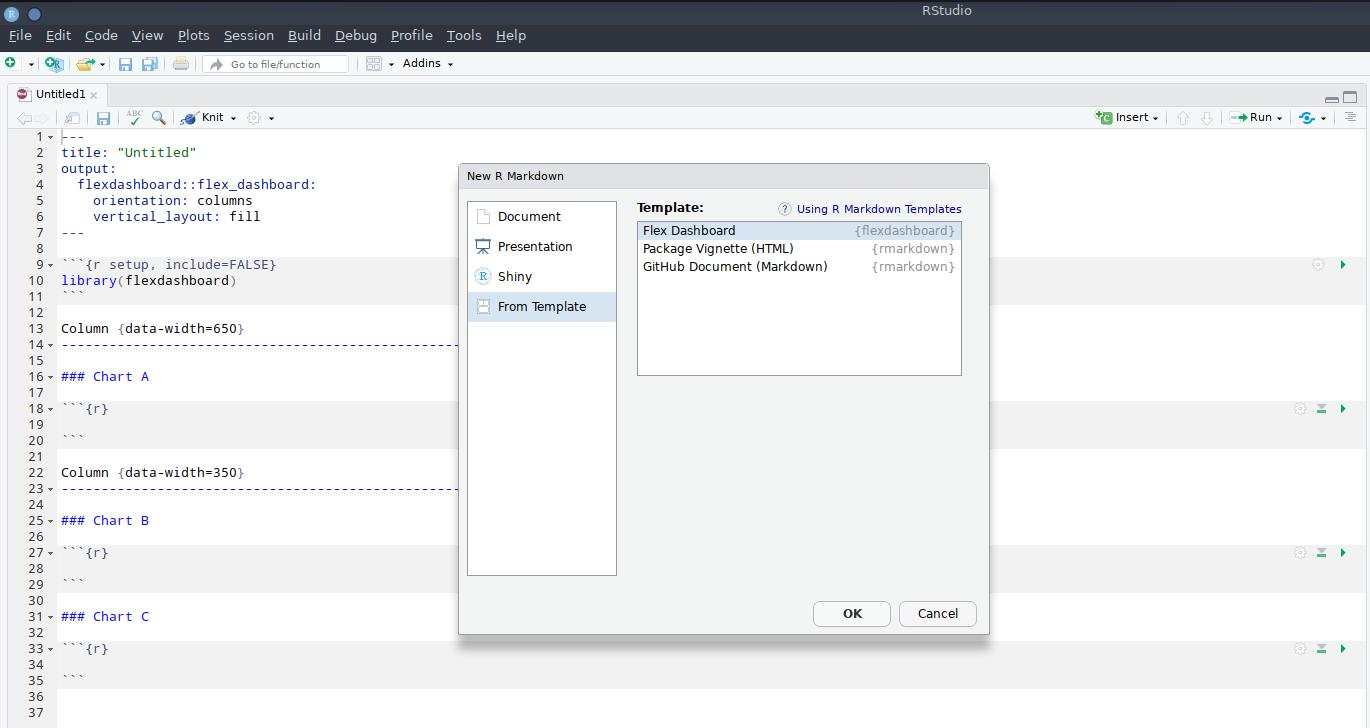Viewport: 1370px width, 728px height.
Task: Collapse the fold arrow at line 16
Action: 51,377
